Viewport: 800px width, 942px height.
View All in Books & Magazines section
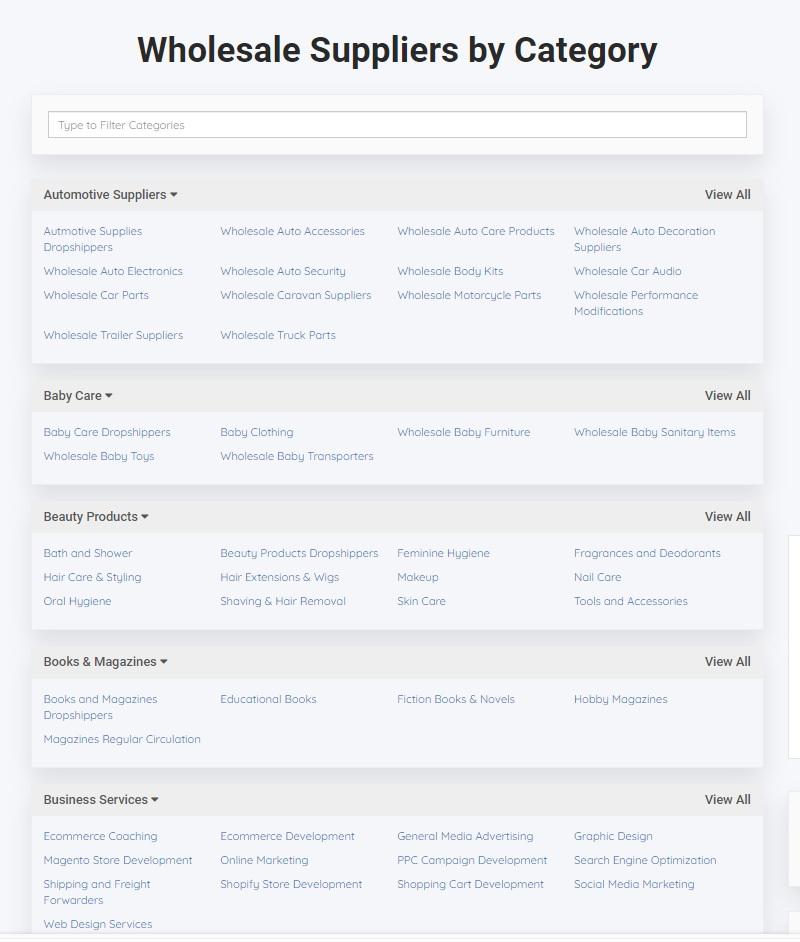(x=727, y=662)
